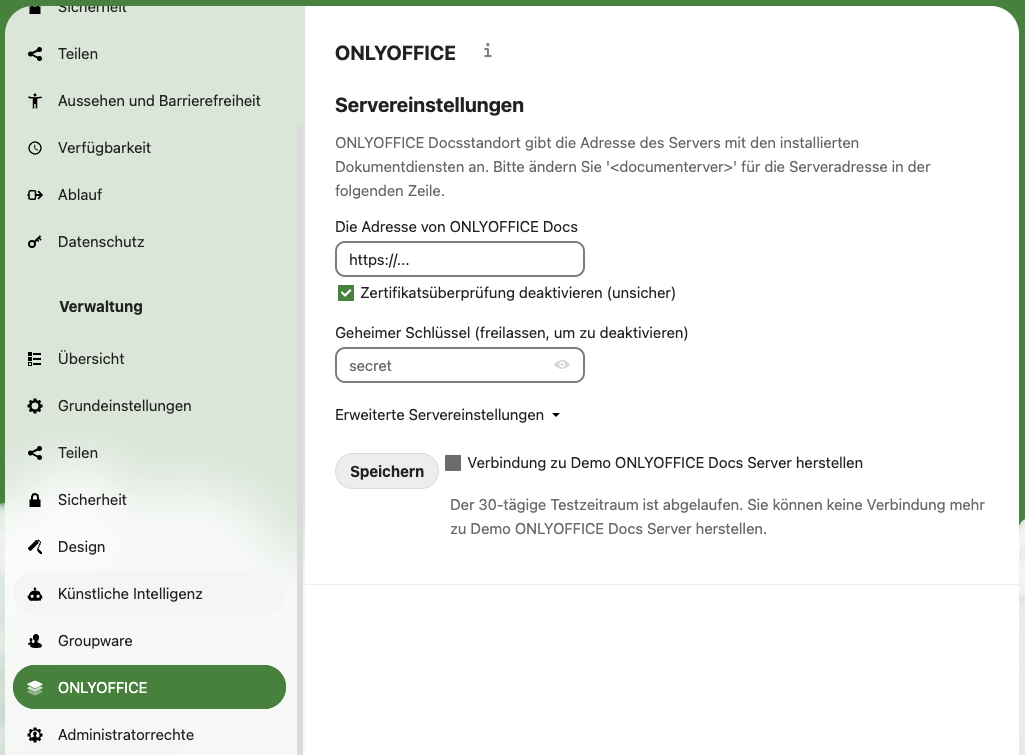Click the Servereinstellungen heading
This screenshot has width=1025, height=755.
[429, 105]
